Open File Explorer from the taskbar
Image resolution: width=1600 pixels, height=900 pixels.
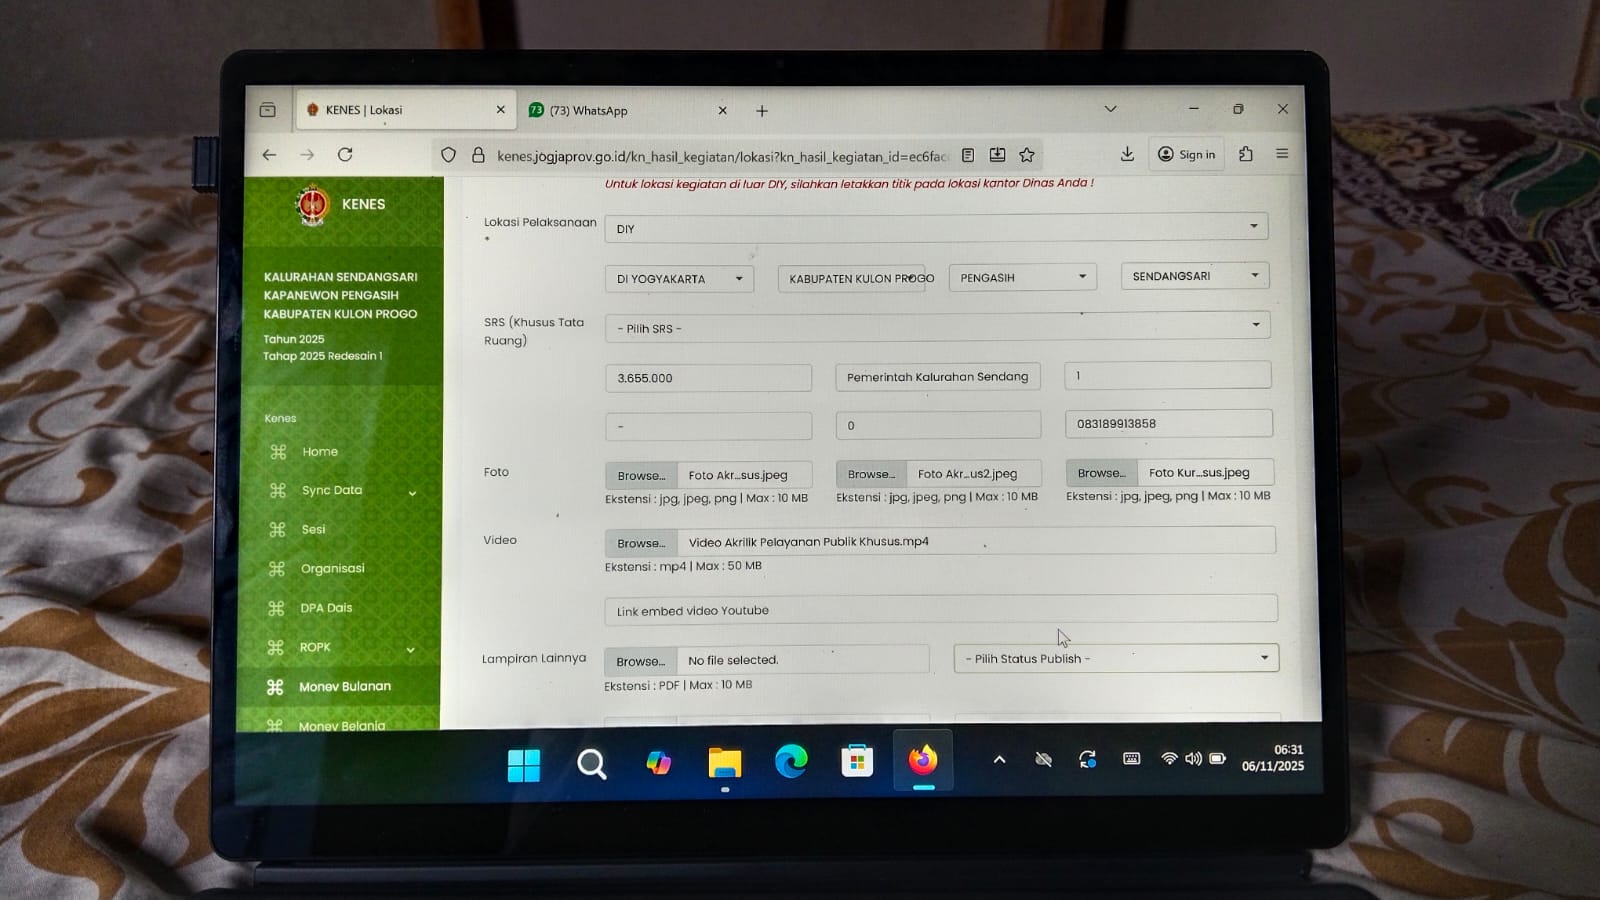pyautogui.click(x=724, y=763)
